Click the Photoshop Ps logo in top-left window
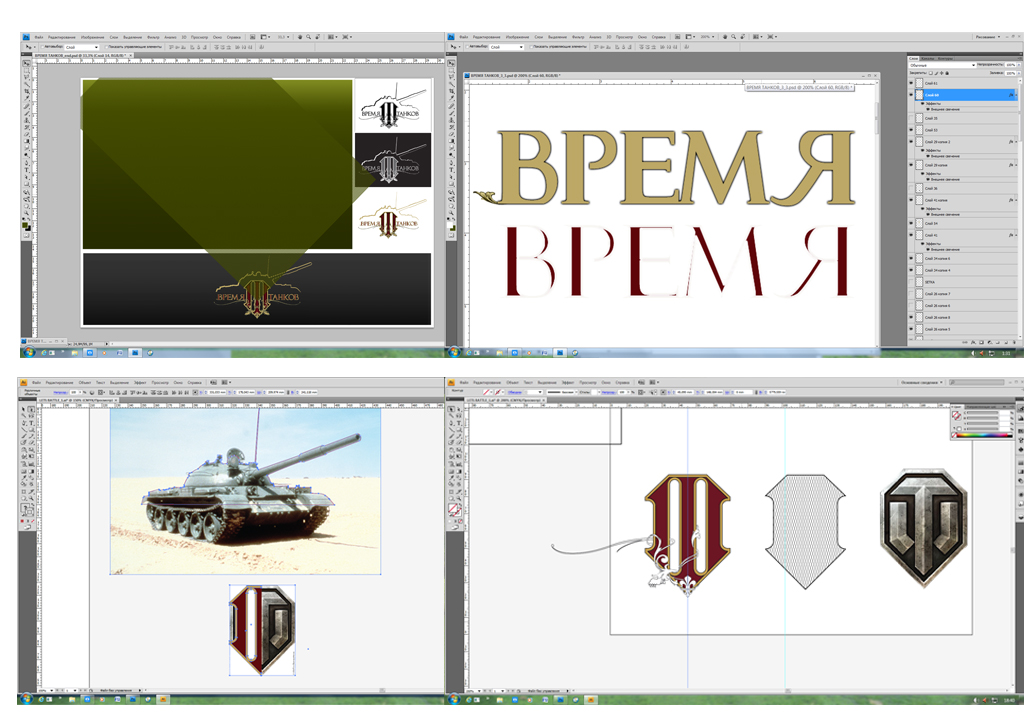Screen dimensions: 1024x724 point(25,37)
